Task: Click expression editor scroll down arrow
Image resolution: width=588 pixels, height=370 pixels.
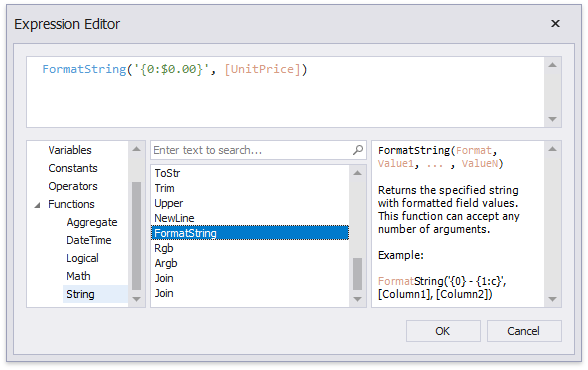Action: (x=552, y=119)
